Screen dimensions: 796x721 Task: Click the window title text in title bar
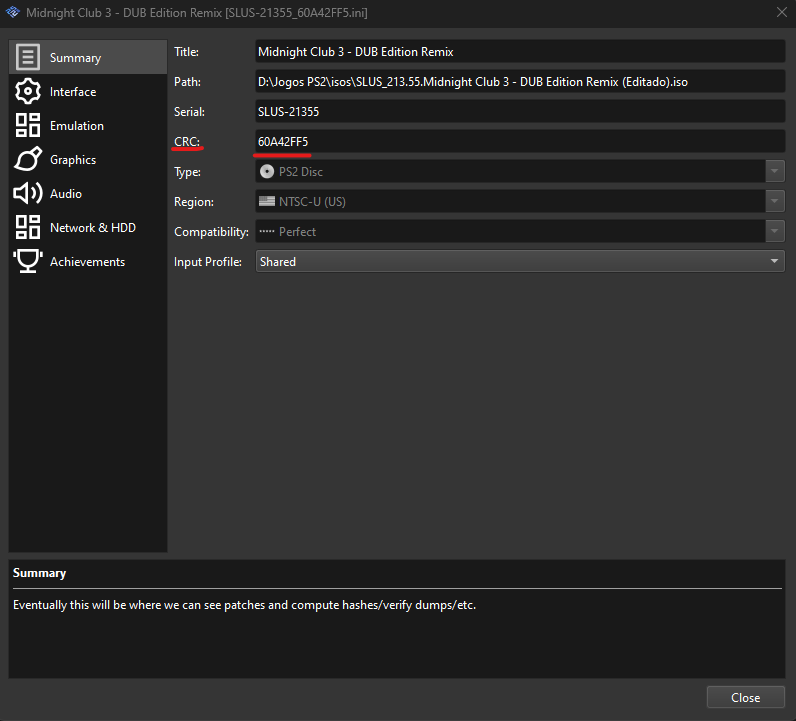pyautogui.click(x=196, y=13)
